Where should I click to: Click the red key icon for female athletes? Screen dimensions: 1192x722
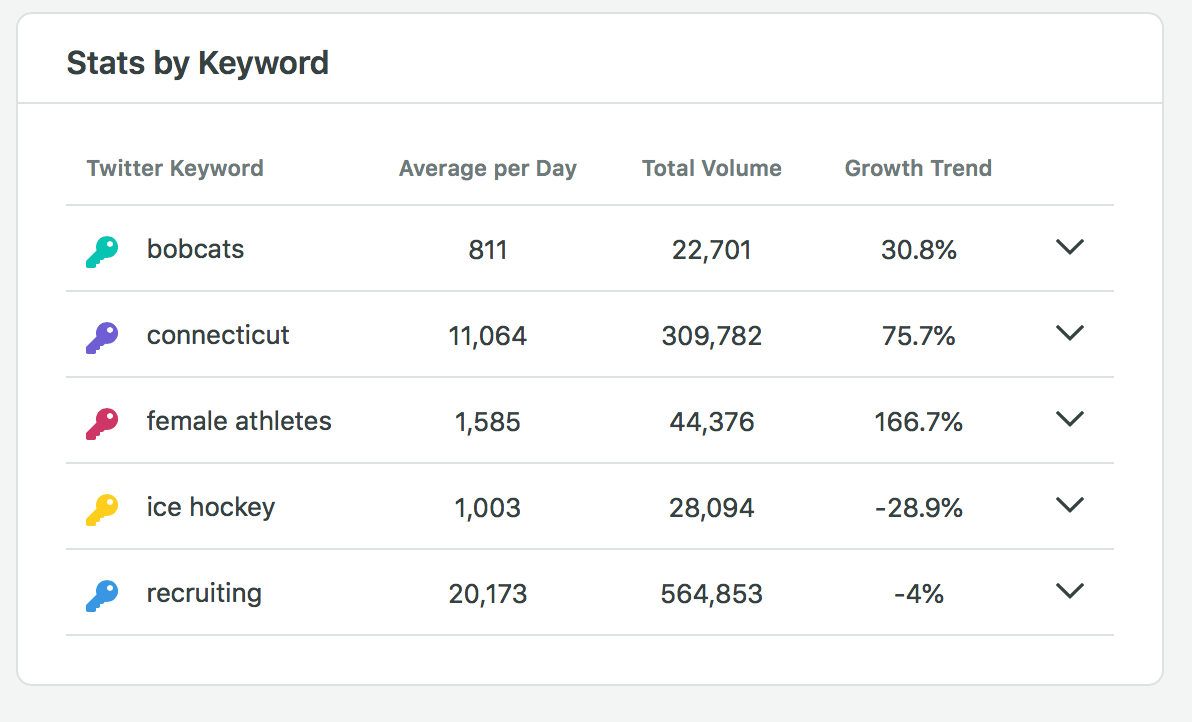click(x=102, y=422)
